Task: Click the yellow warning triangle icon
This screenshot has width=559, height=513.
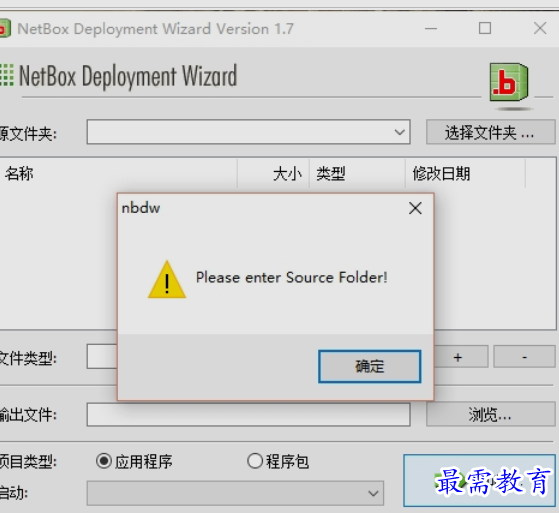Action: tap(167, 279)
